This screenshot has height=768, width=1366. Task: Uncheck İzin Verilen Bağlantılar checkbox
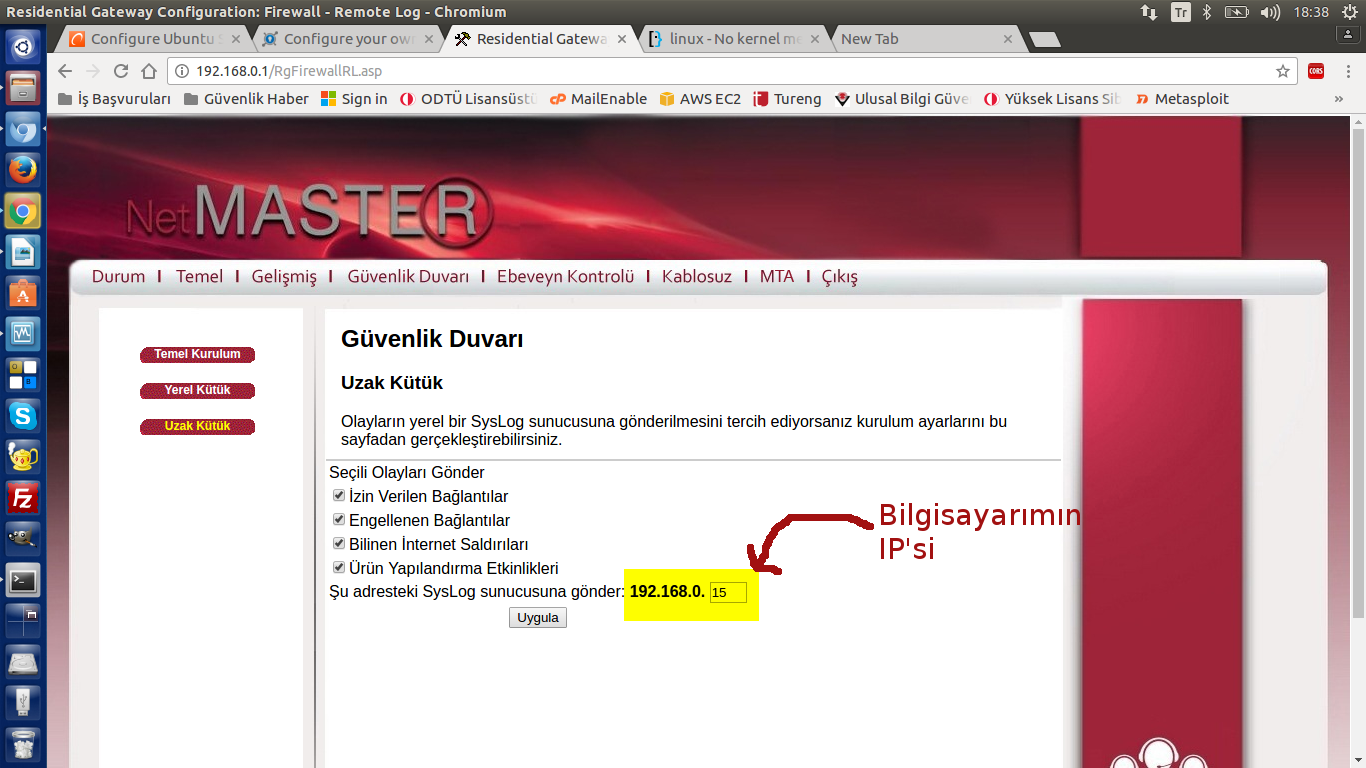pos(339,495)
